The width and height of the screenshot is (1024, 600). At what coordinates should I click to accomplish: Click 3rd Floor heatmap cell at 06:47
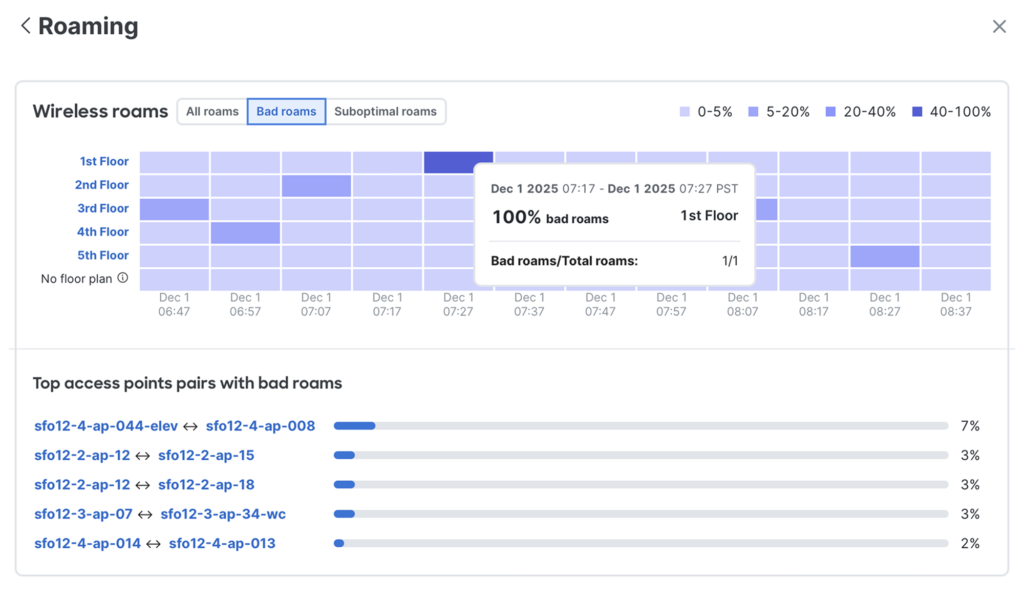pyautogui.click(x=174, y=209)
